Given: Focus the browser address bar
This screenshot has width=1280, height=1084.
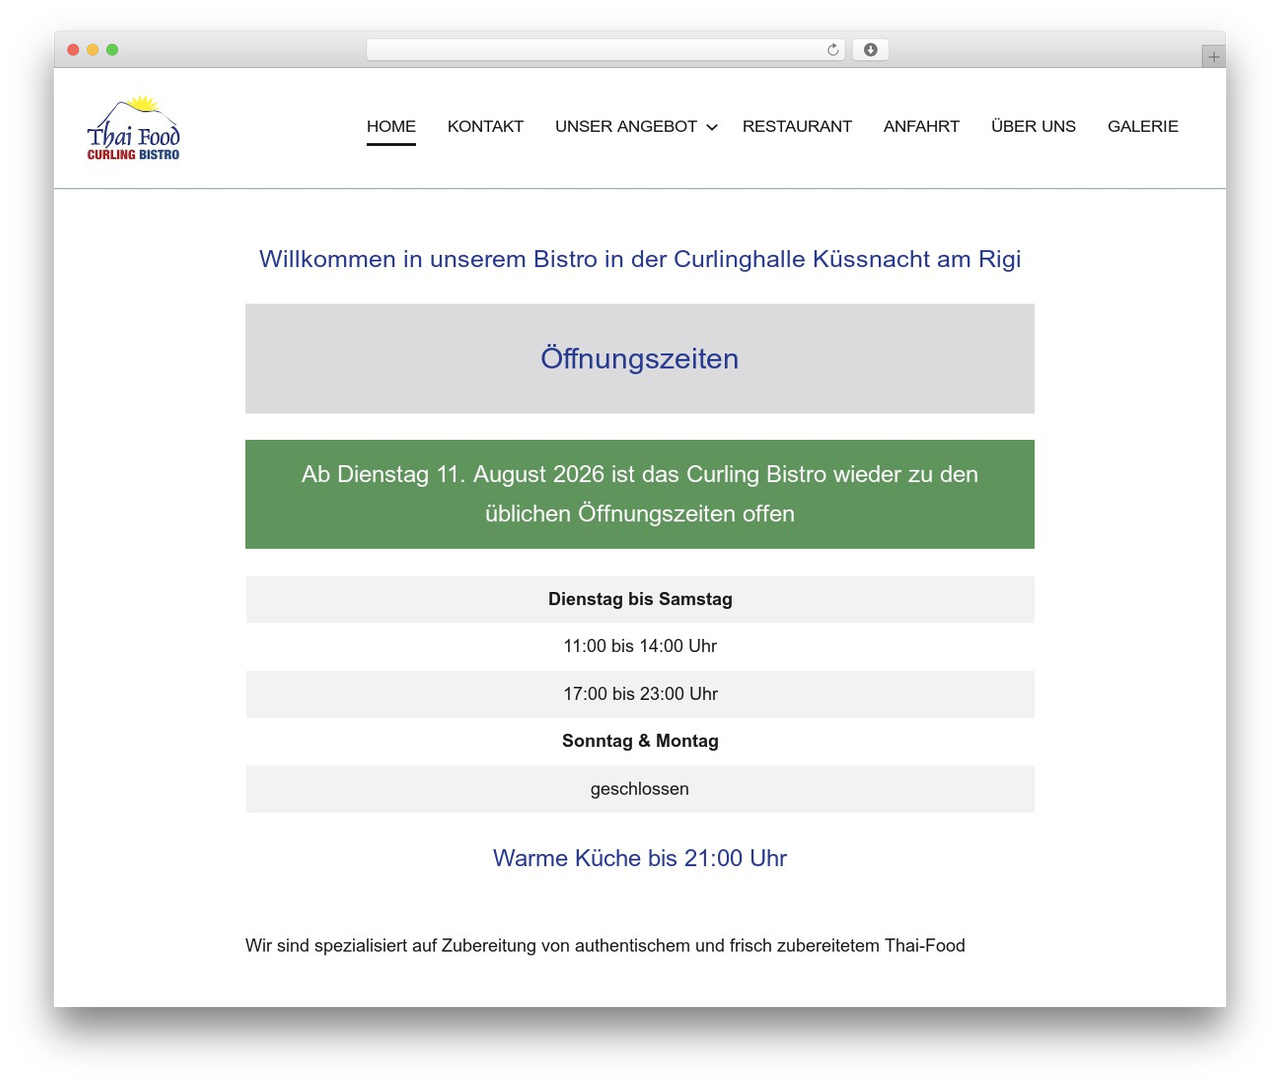Looking at the screenshot, I should (605, 50).
